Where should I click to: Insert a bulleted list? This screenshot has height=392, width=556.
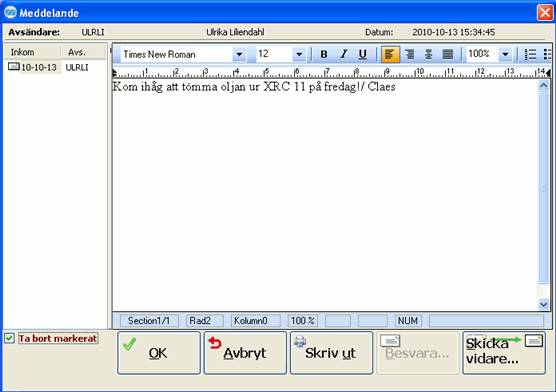click(547, 54)
